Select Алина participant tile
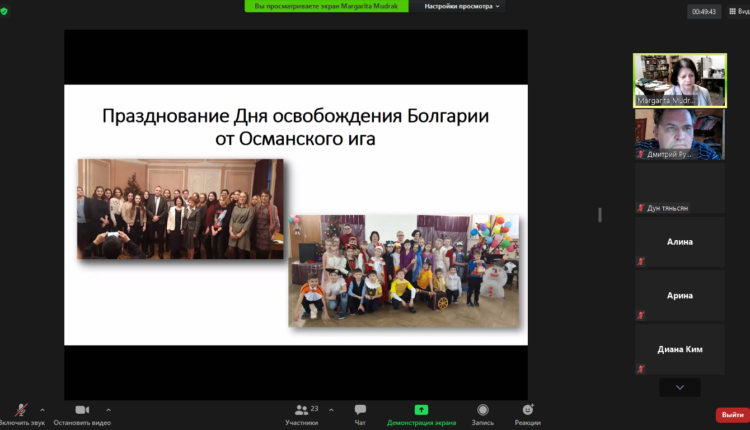This screenshot has width=750, height=430. point(680,242)
